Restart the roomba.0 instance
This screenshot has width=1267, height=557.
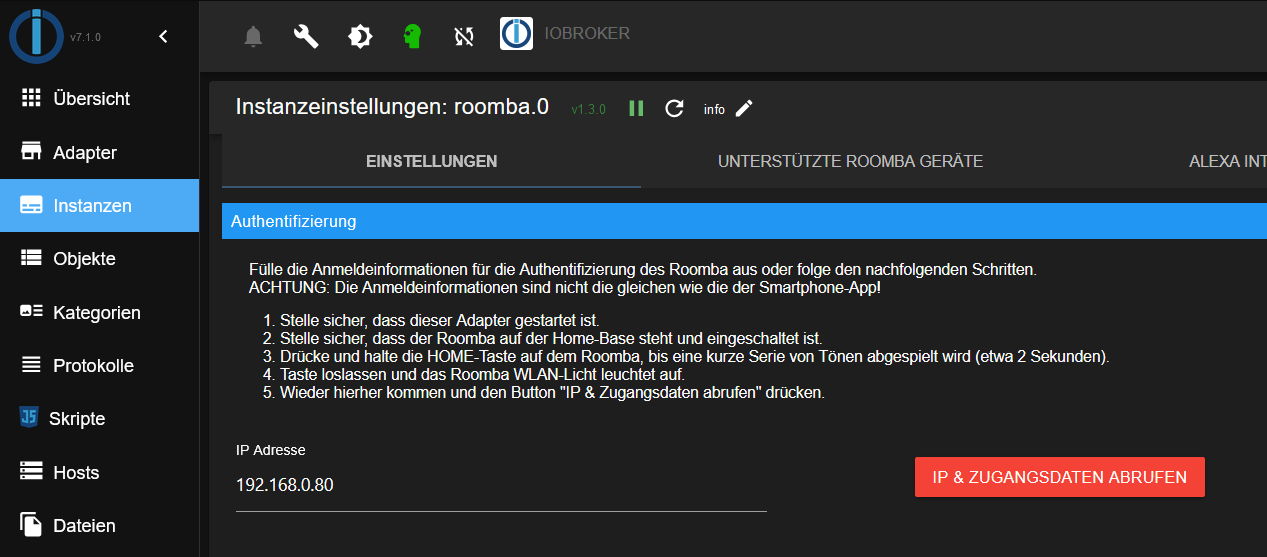coord(674,108)
